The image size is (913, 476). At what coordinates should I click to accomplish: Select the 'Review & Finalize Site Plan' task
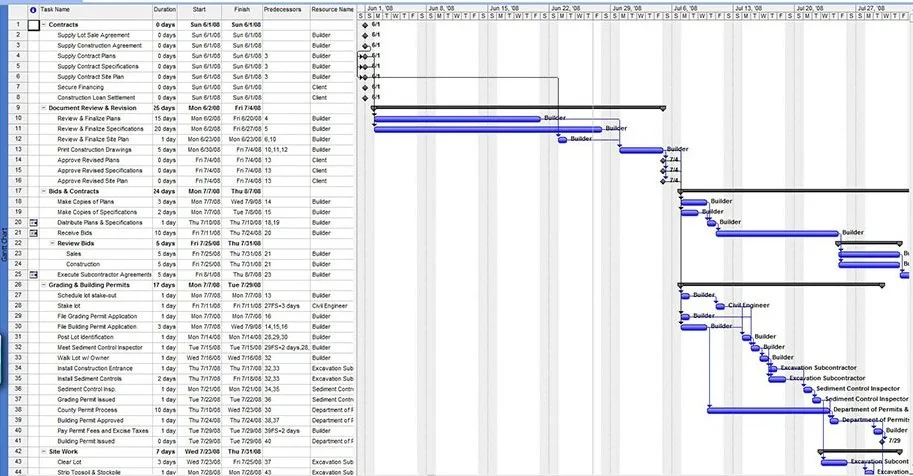93,139
